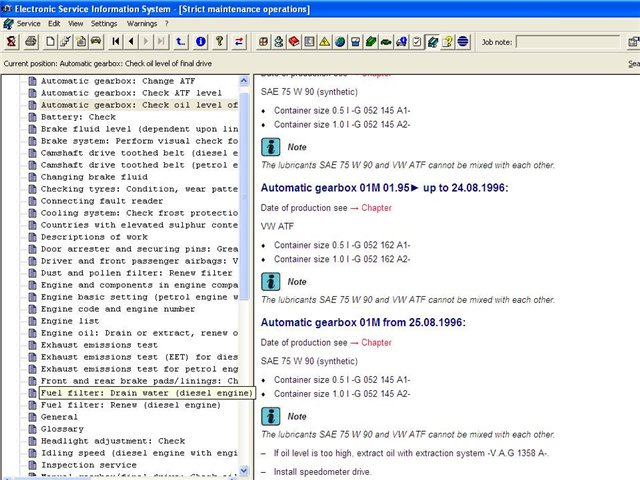Screen dimensions: 640x480
Task: Click the yellow warning triangle icon
Action: (x=324, y=42)
